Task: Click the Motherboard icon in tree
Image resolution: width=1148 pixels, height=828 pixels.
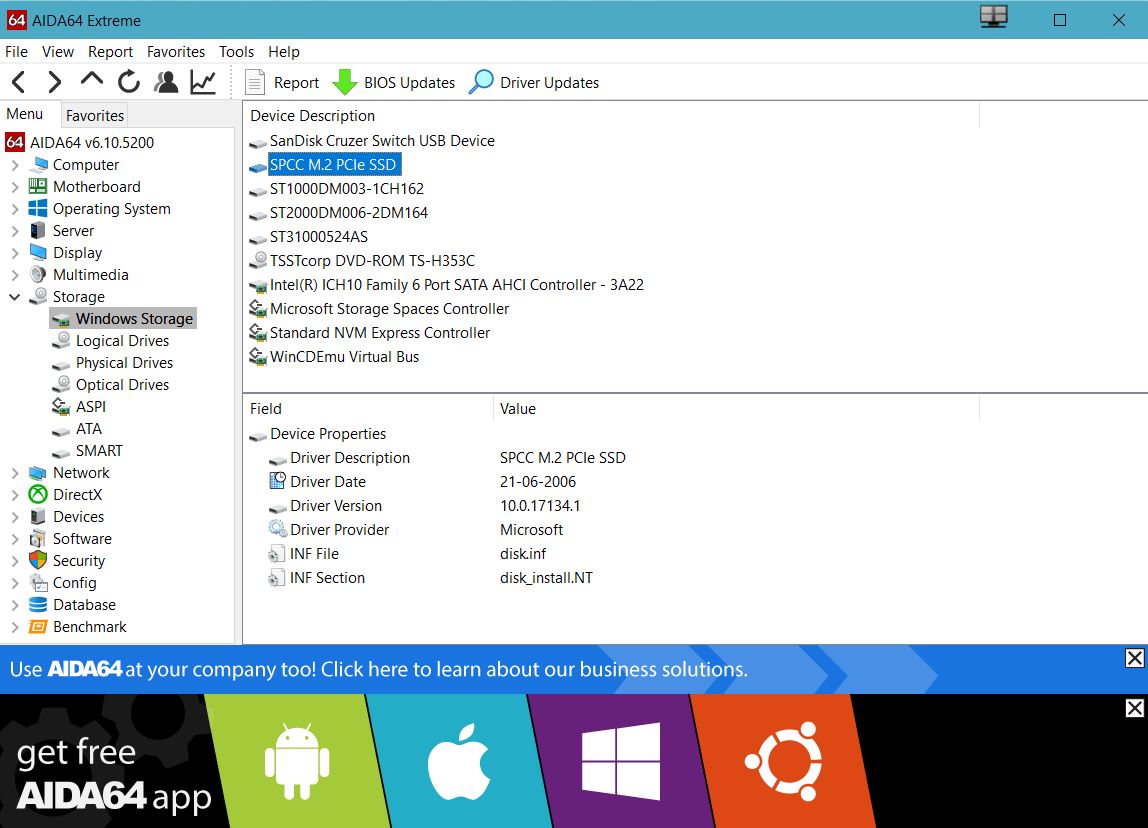Action: 38,187
